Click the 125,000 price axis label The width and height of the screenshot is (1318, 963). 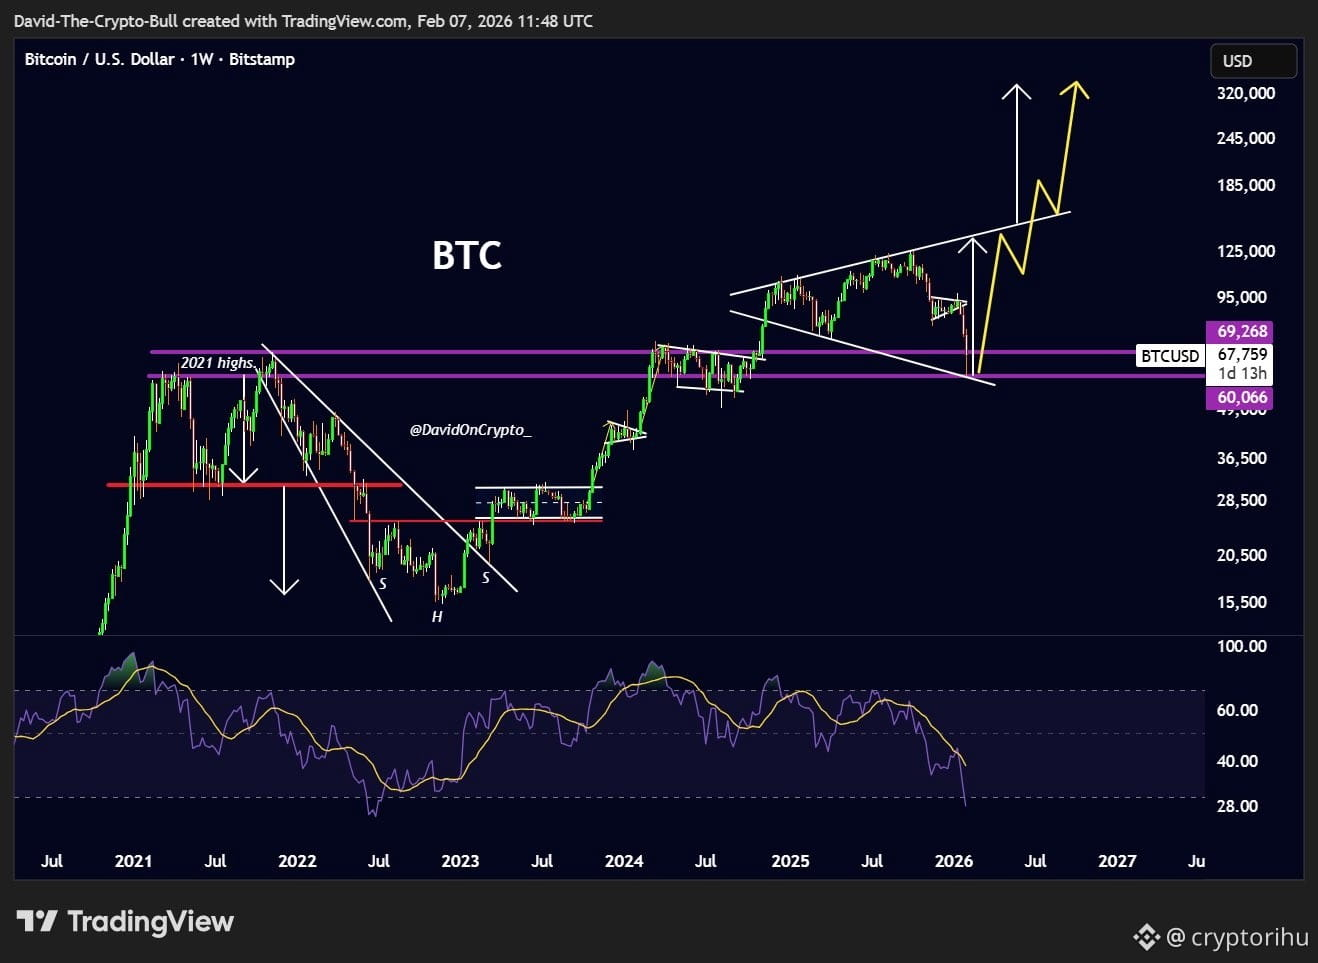(x=1246, y=251)
